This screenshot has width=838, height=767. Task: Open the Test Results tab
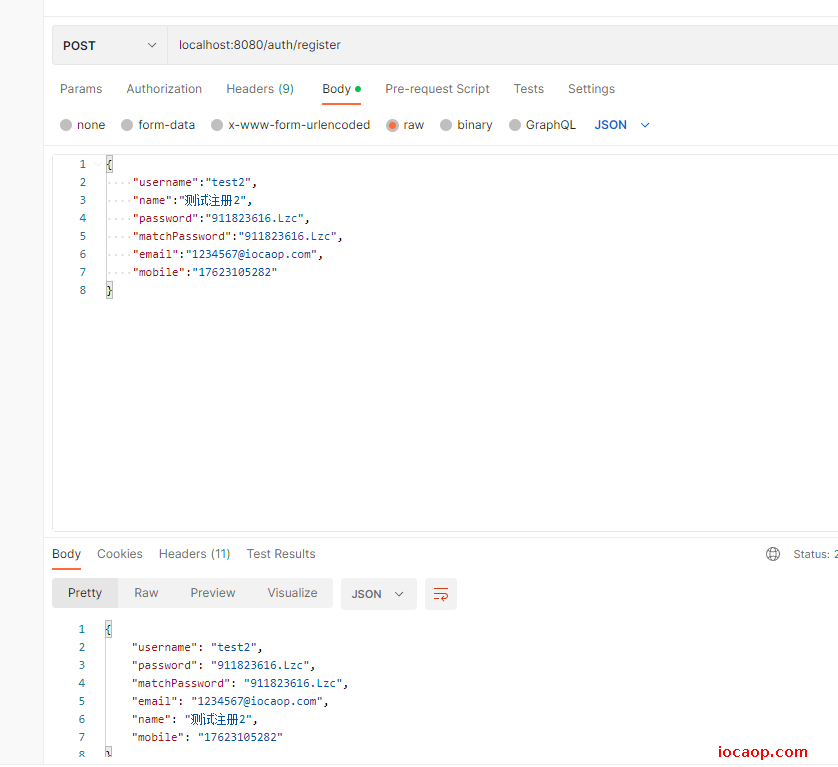tap(281, 554)
